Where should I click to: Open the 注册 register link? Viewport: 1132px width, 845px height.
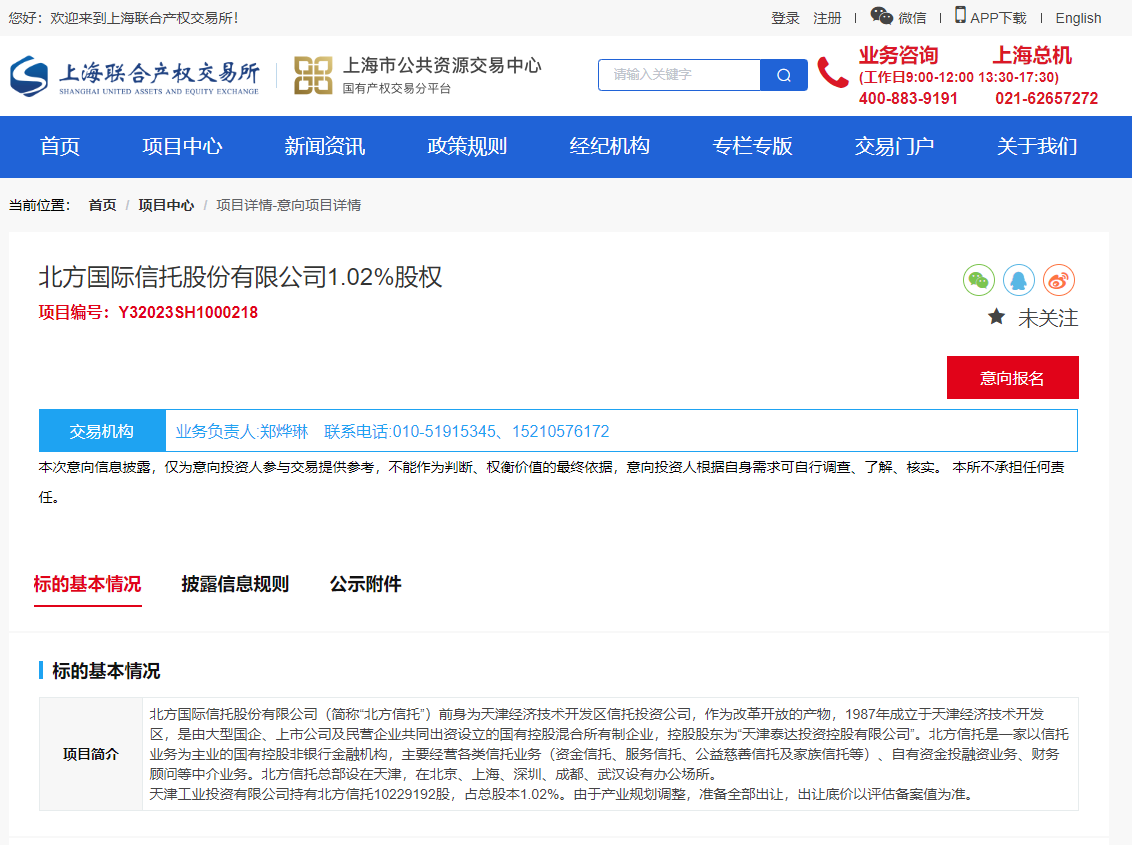coord(827,18)
